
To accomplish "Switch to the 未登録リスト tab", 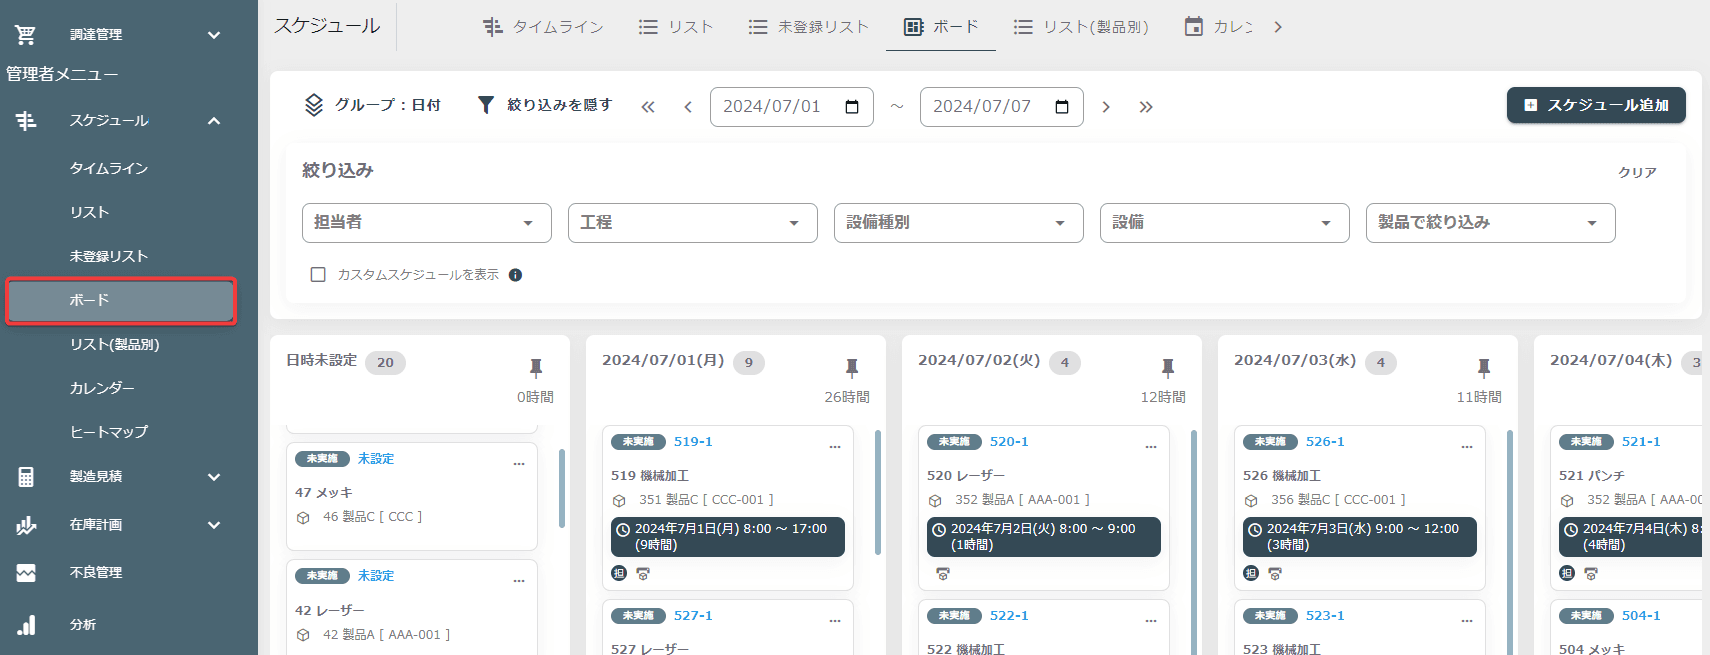I will coord(808,27).
